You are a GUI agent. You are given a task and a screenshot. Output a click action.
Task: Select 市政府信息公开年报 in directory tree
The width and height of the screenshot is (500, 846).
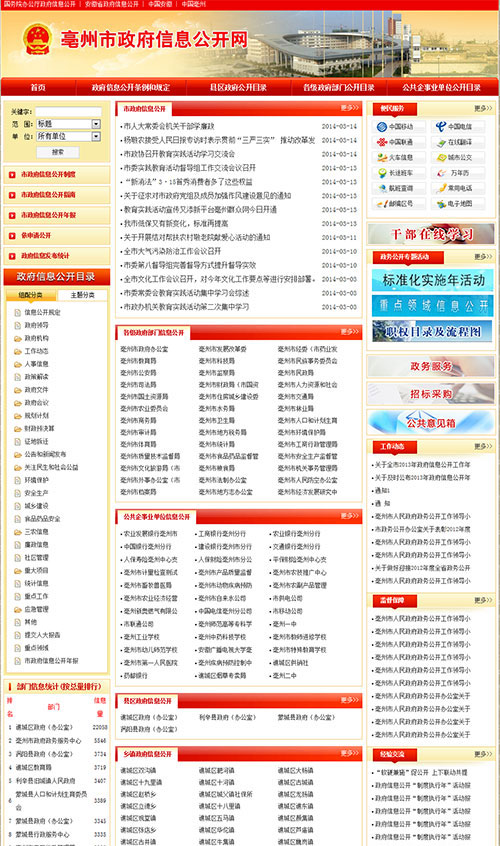52,661
